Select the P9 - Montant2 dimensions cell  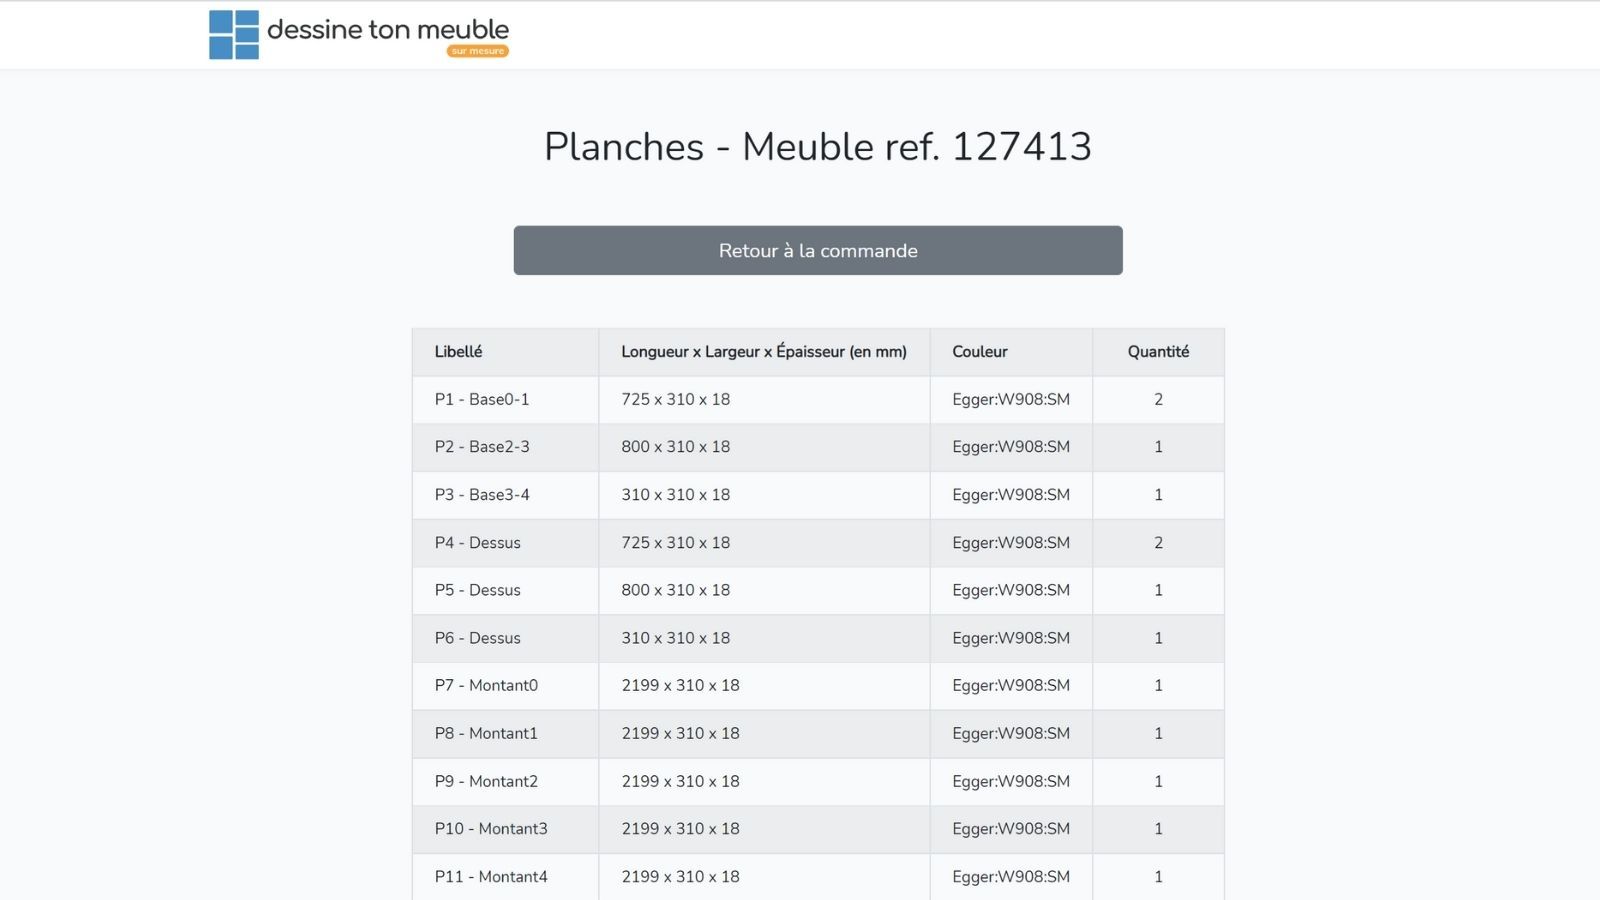pyautogui.click(x=764, y=781)
